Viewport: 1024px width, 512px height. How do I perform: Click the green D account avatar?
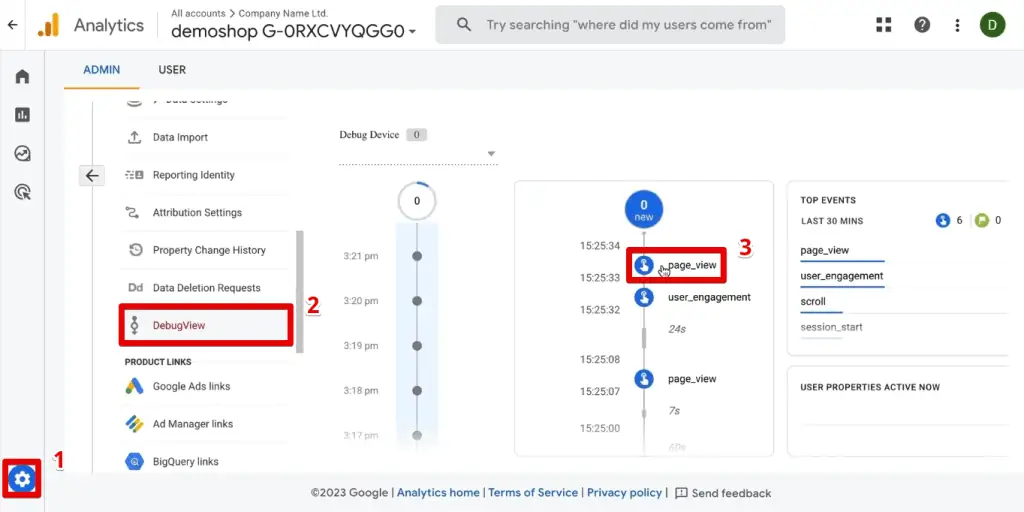pos(992,25)
